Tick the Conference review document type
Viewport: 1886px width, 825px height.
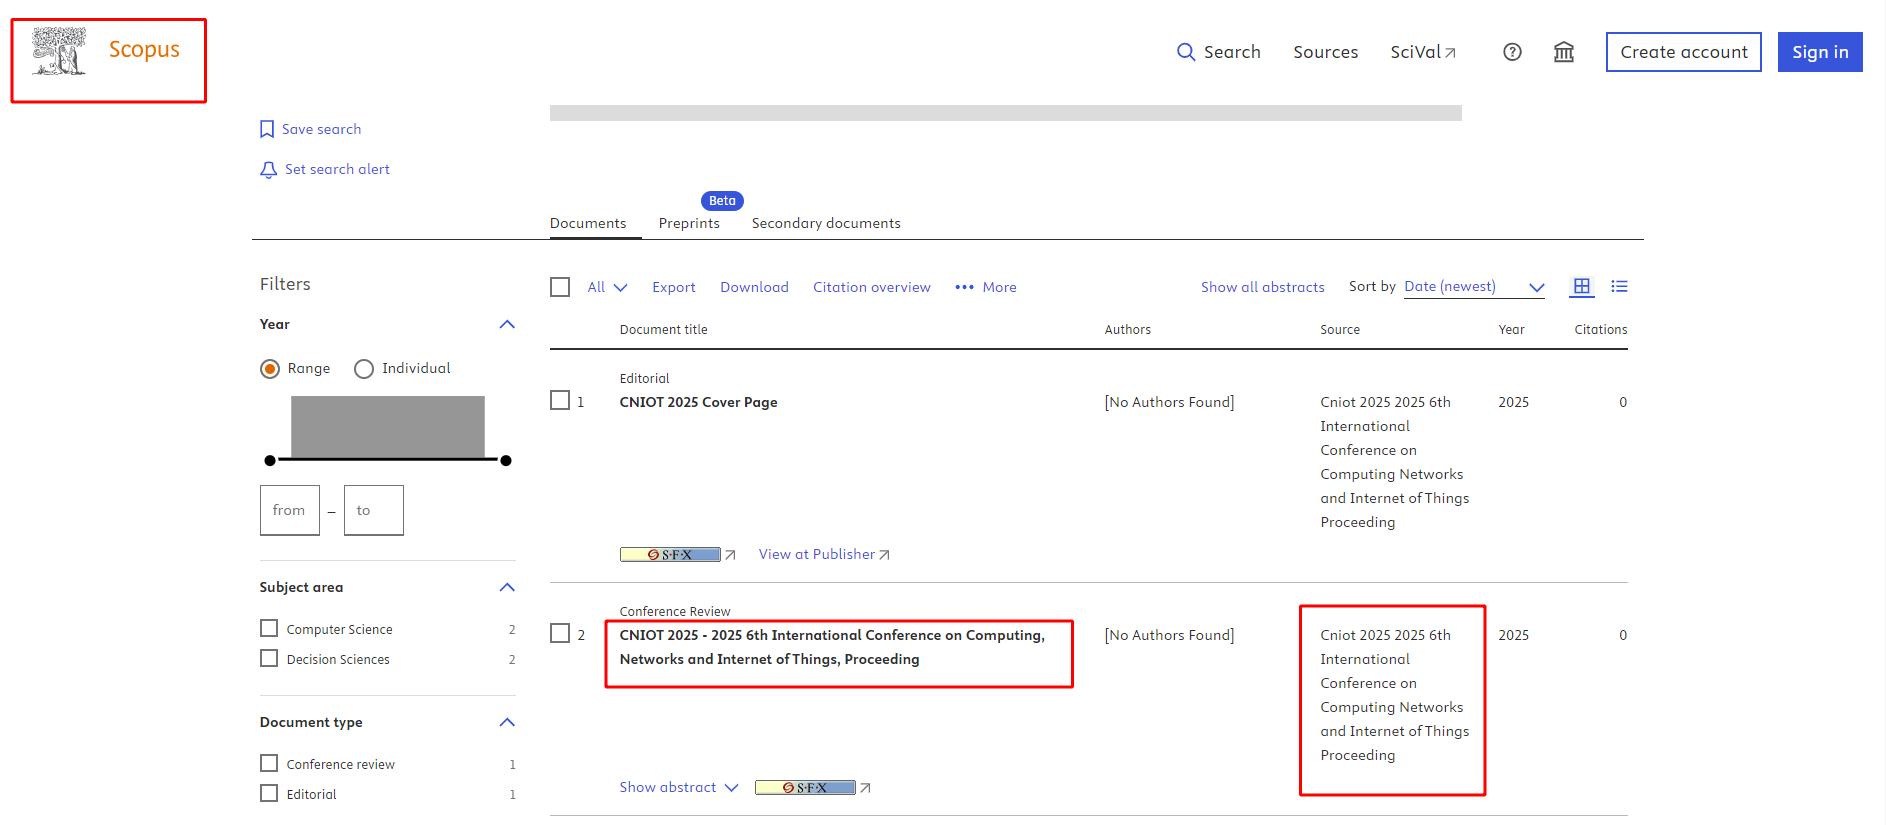tap(269, 763)
